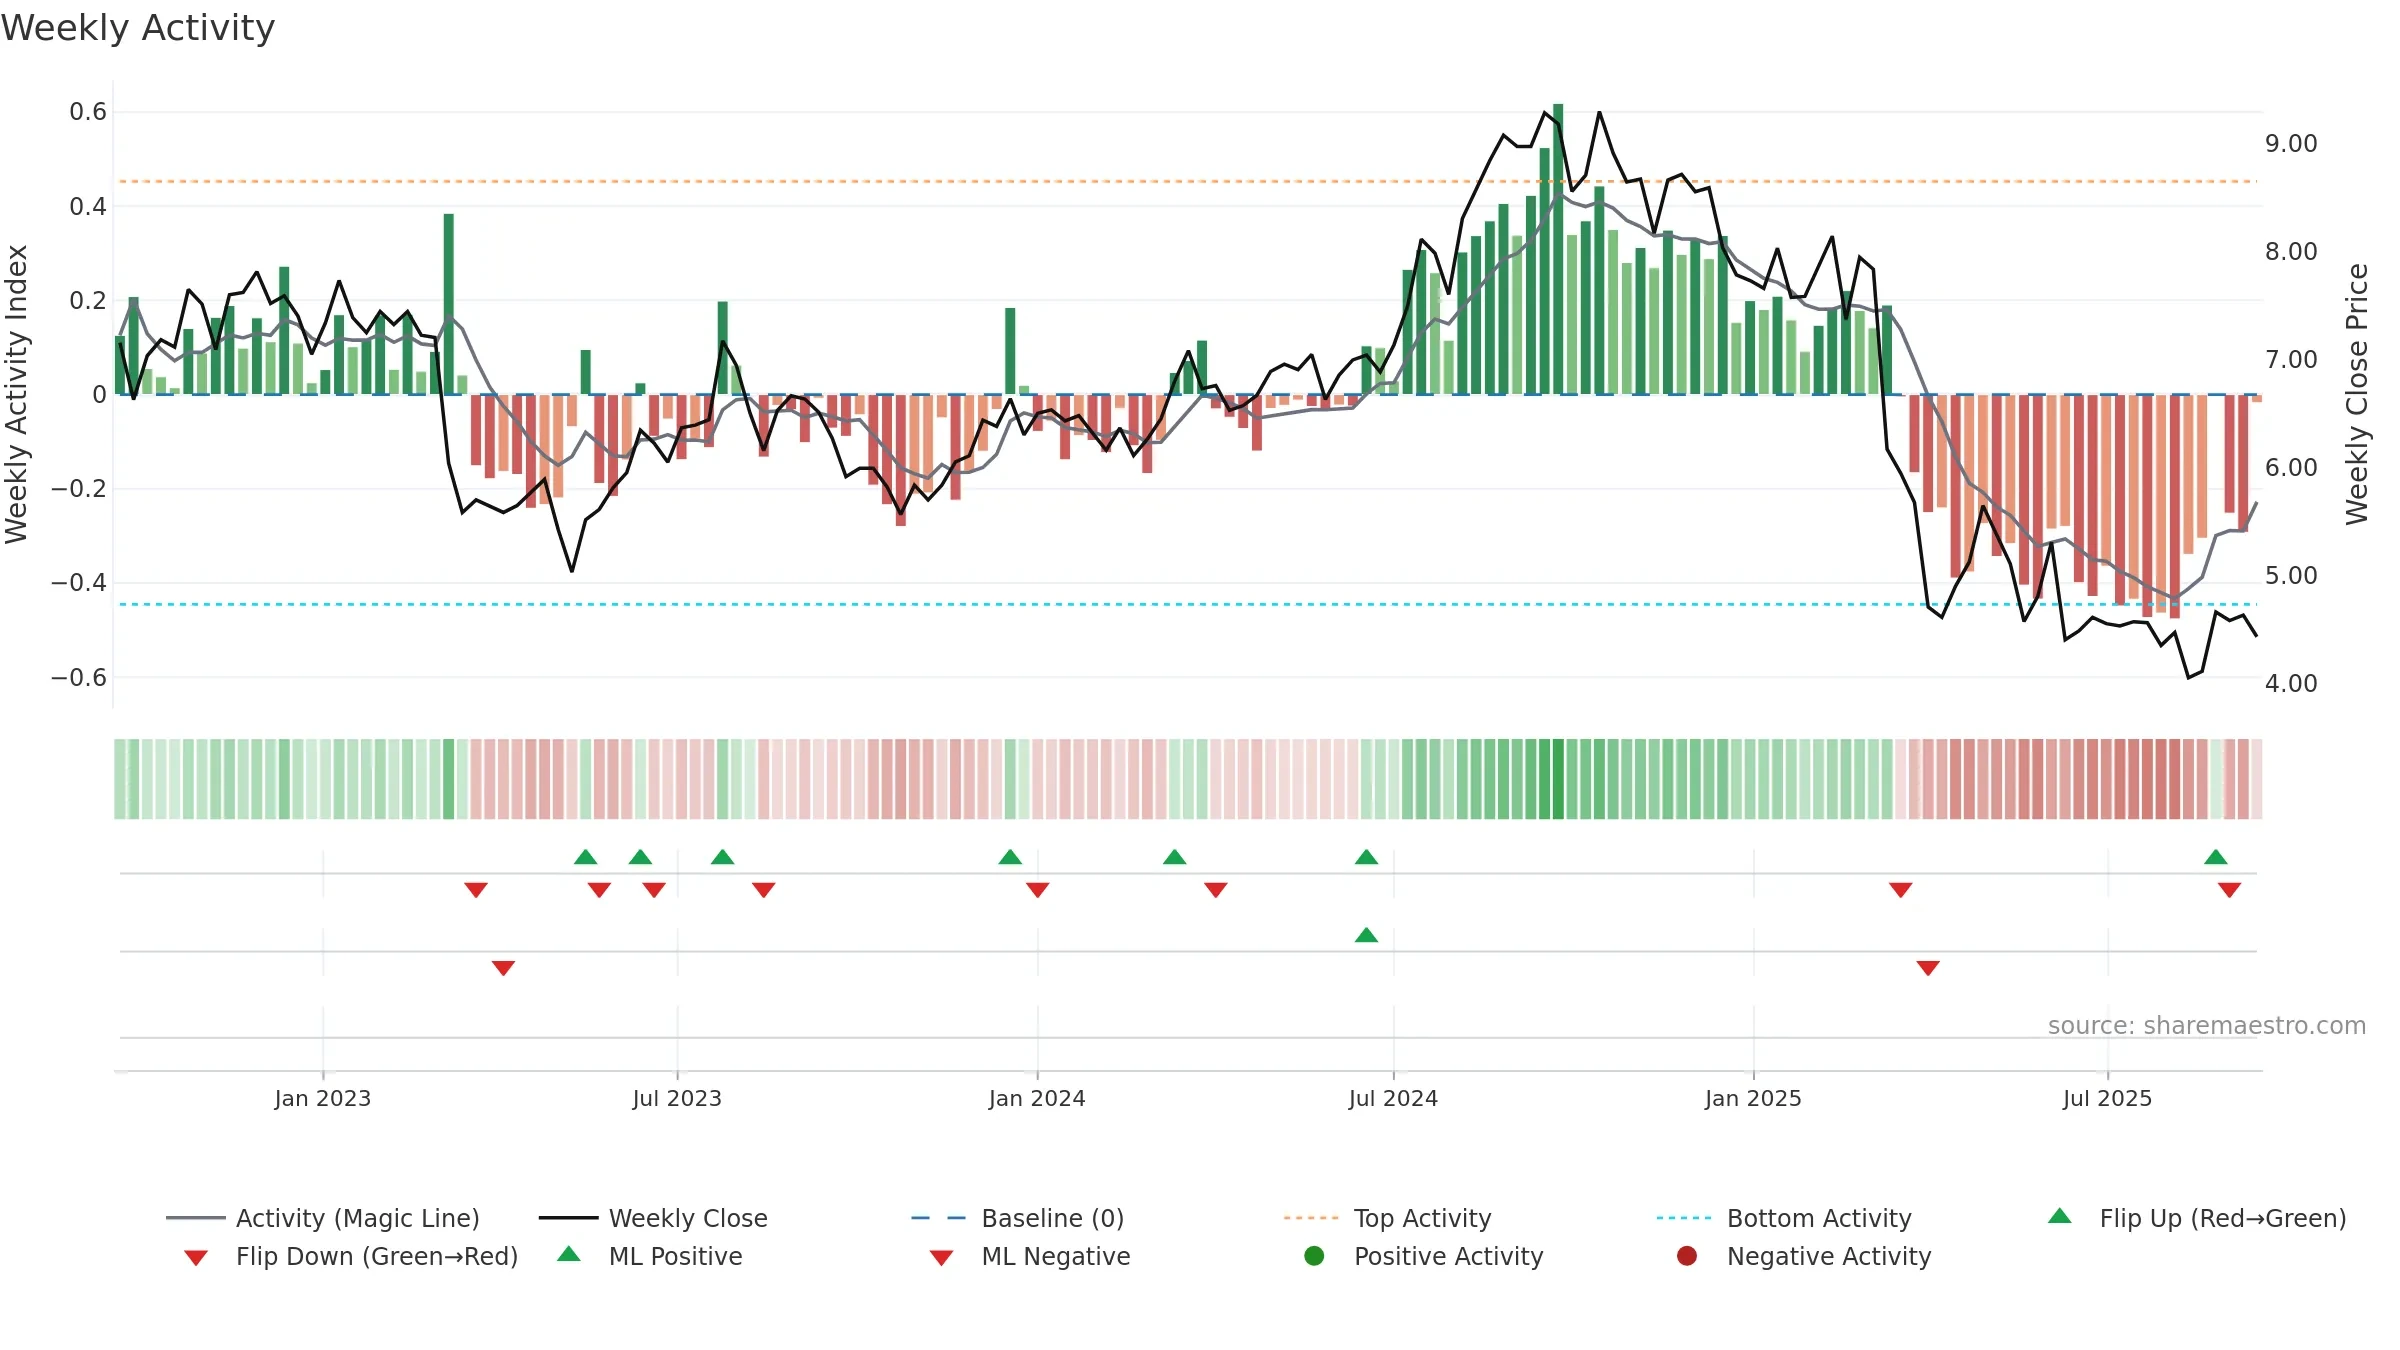Toggle the ML Negative legend entry
Viewport: 2400px width, 1350px height.
click(x=1029, y=1256)
